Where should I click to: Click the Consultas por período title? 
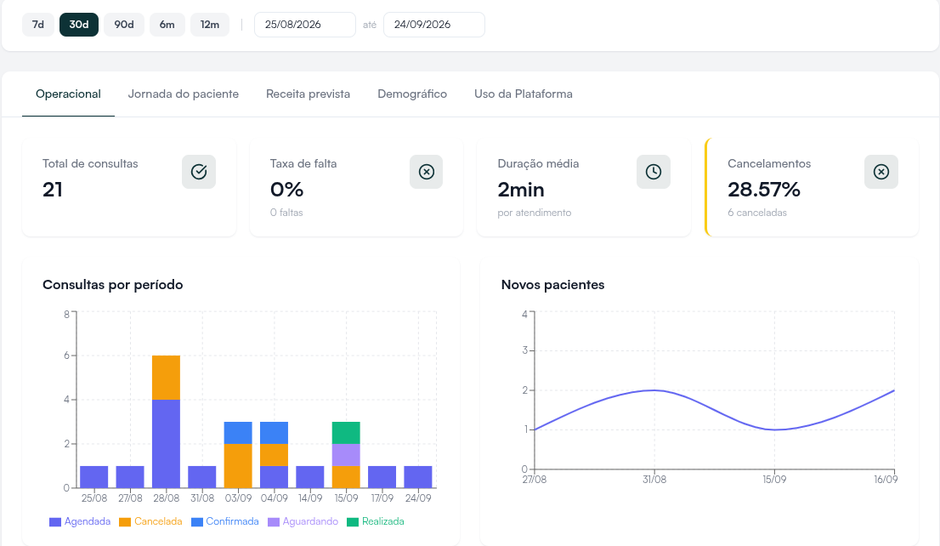tap(113, 285)
